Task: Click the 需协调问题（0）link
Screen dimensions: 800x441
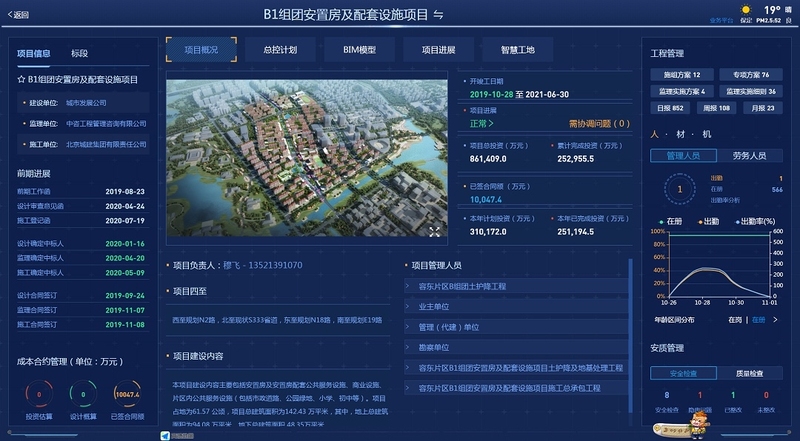Action: click(x=599, y=124)
